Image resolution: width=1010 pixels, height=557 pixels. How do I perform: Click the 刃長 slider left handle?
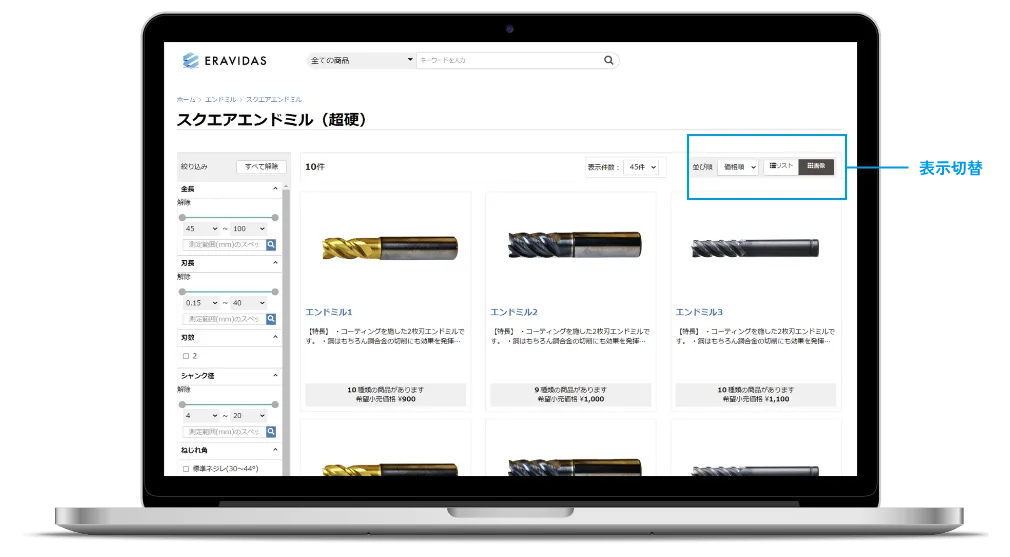click(182, 292)
